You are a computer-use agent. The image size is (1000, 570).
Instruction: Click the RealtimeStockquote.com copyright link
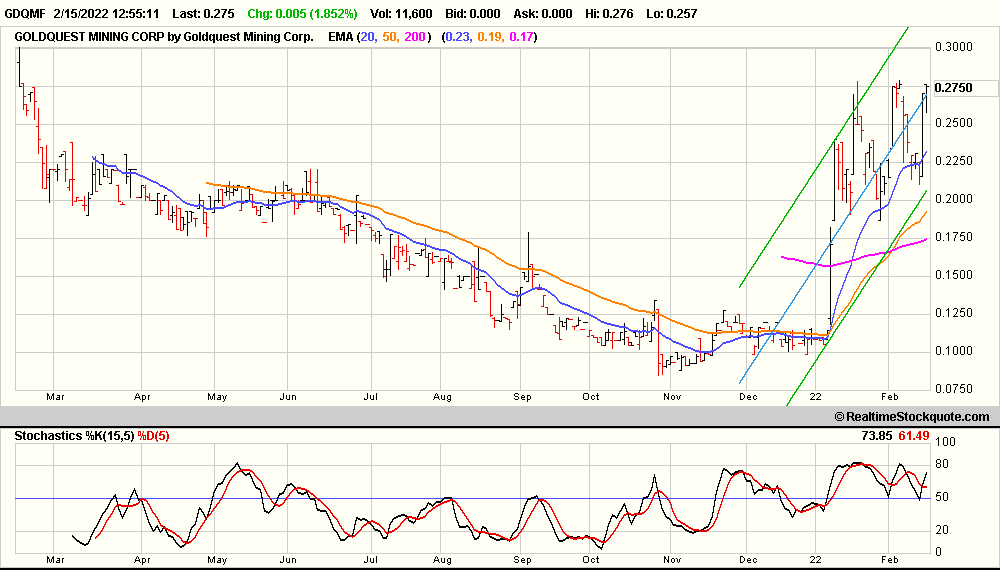click(x=911, y=417)
